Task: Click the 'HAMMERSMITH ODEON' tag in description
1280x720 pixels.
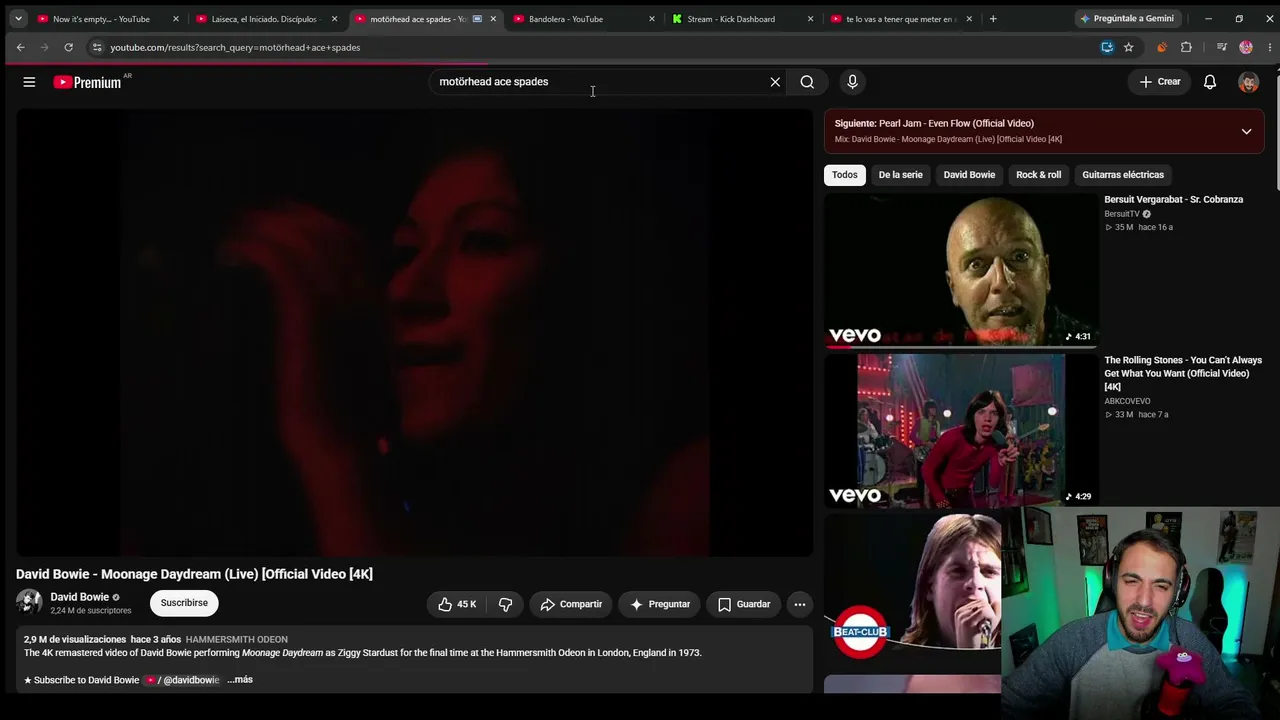Action: tap(237, 640)
